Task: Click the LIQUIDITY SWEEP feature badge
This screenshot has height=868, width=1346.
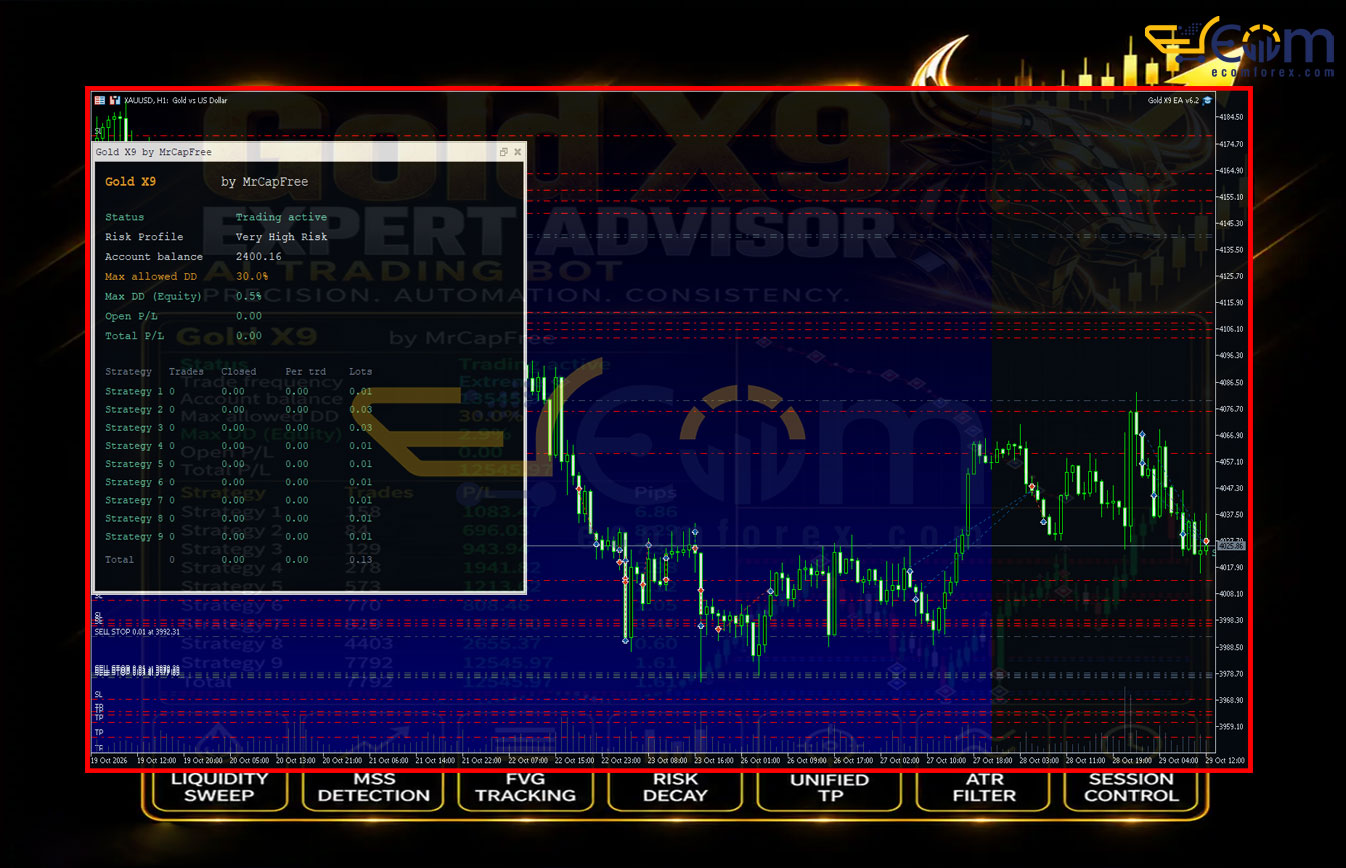Action: (x=220, y=787)
